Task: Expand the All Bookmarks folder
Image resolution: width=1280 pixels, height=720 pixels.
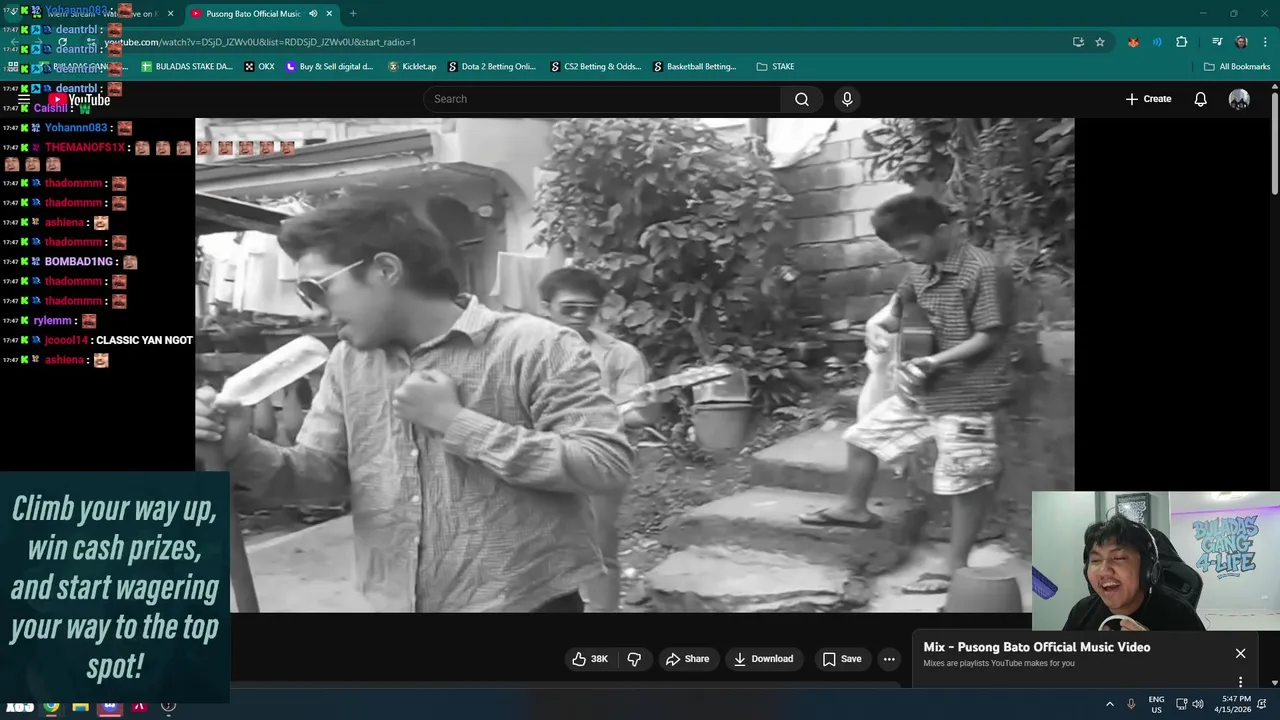Action: [1237, 67]
